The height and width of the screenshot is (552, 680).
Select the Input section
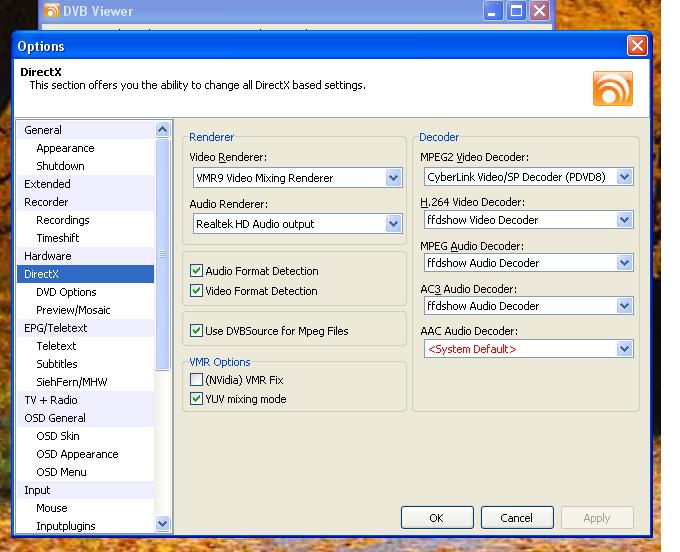[x=85, y=490]
